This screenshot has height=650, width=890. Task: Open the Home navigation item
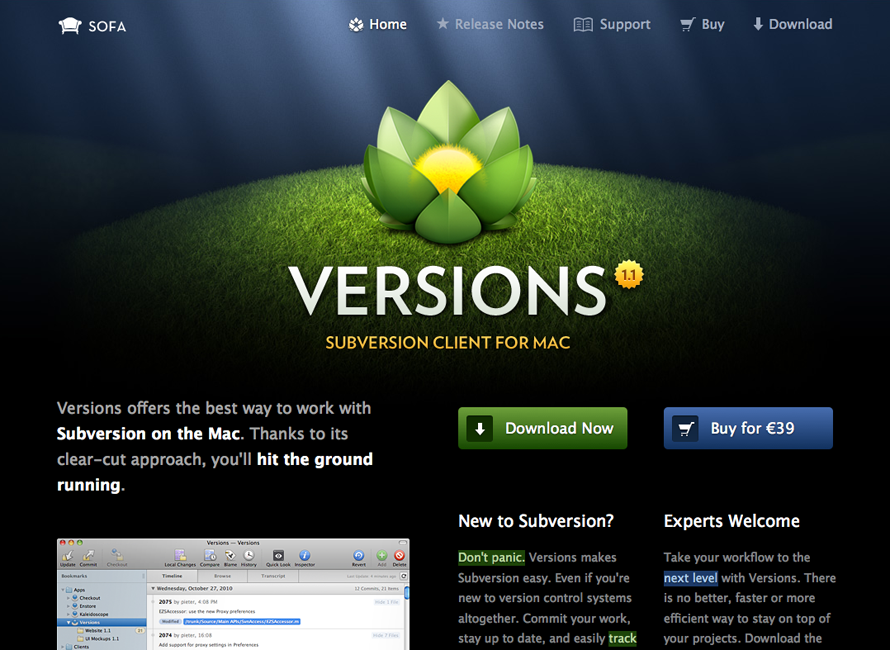click(377, 24)
